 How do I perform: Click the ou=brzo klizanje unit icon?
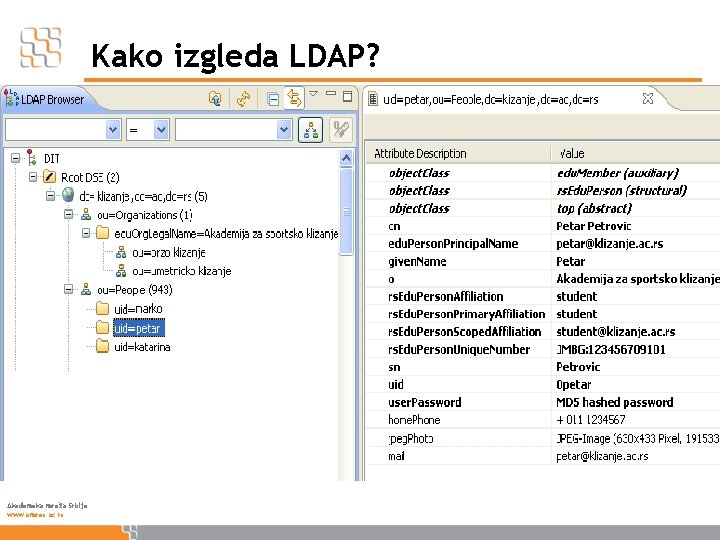(121, 252)
